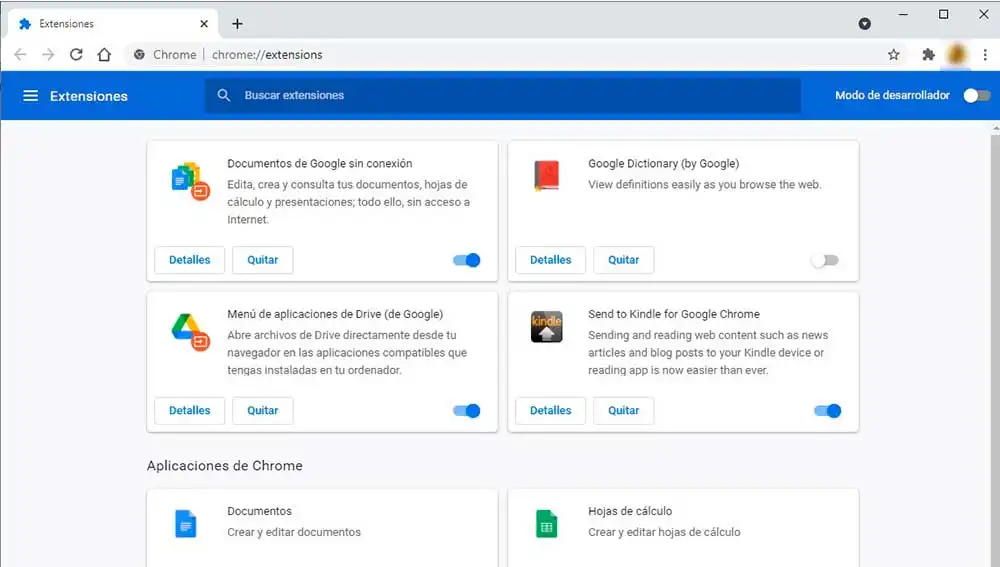Disable Documentos de Google sin conexión
The width and height of the screenshot is (1000, 567).
(466, 260)
